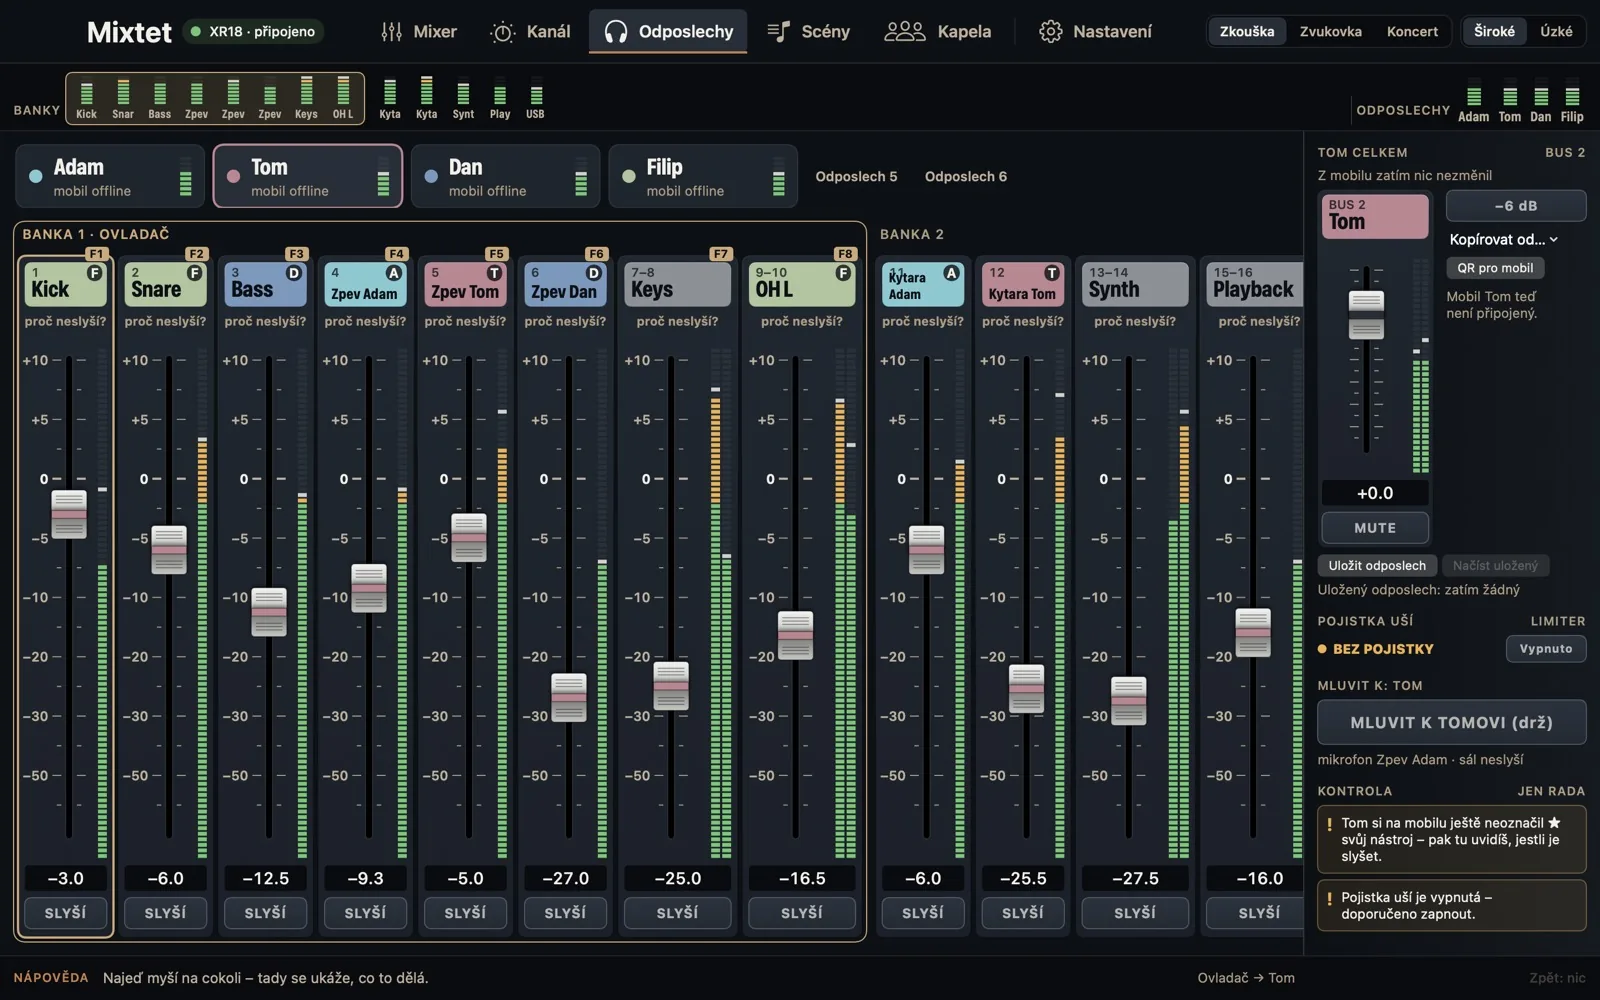Switch to the Kanál tab

(x=530, y=31)
